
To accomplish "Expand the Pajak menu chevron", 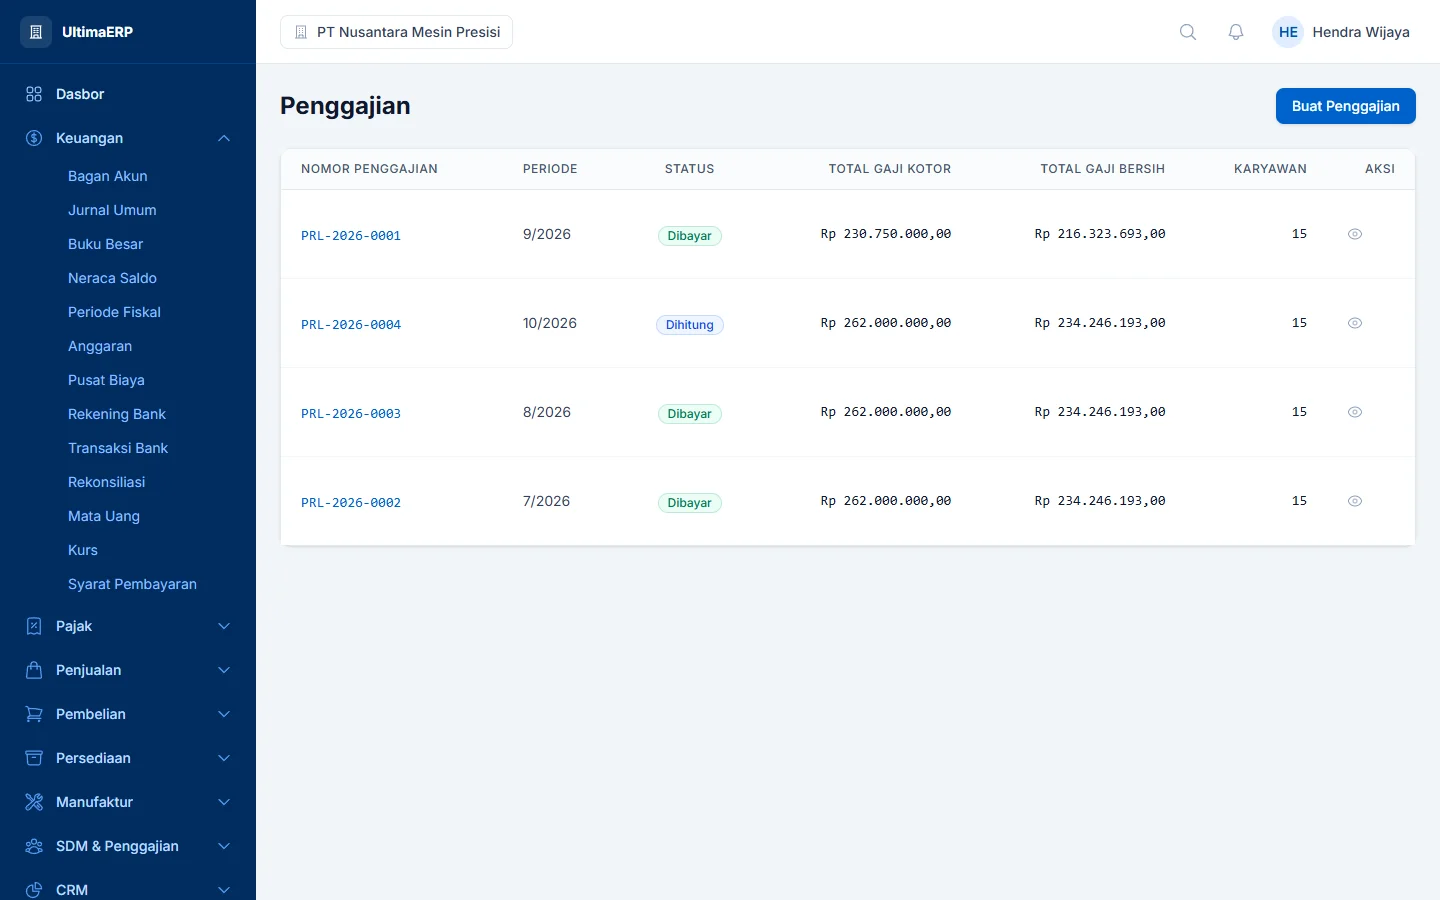I will [x=224, y=626].
